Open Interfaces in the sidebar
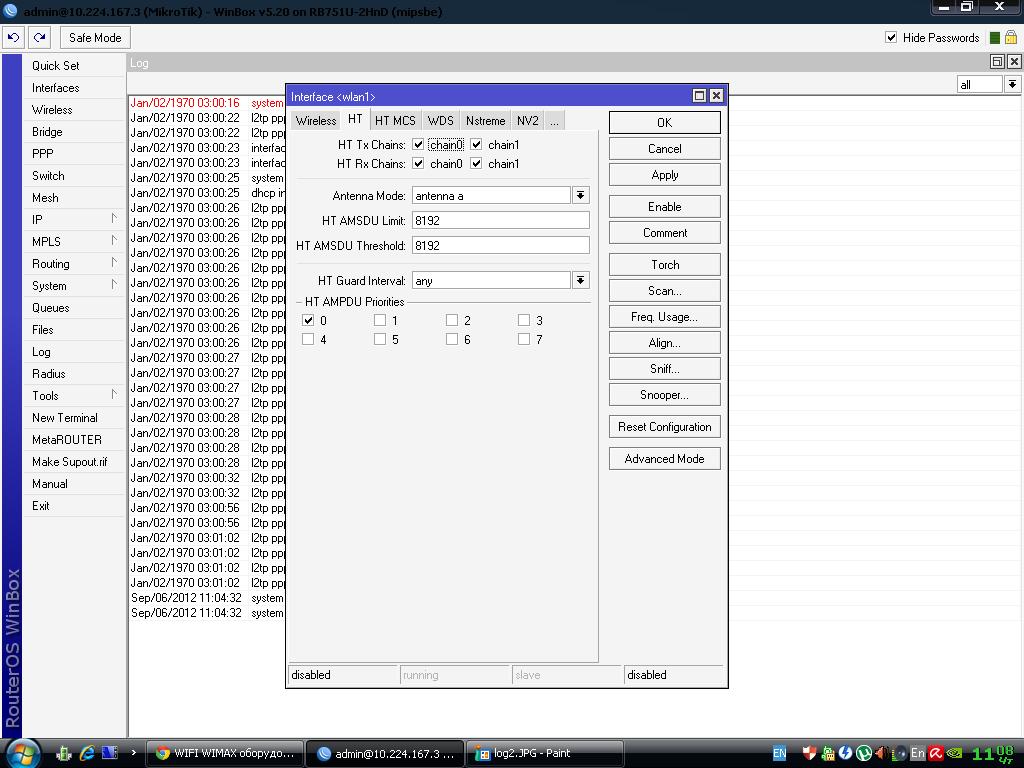 73,88
